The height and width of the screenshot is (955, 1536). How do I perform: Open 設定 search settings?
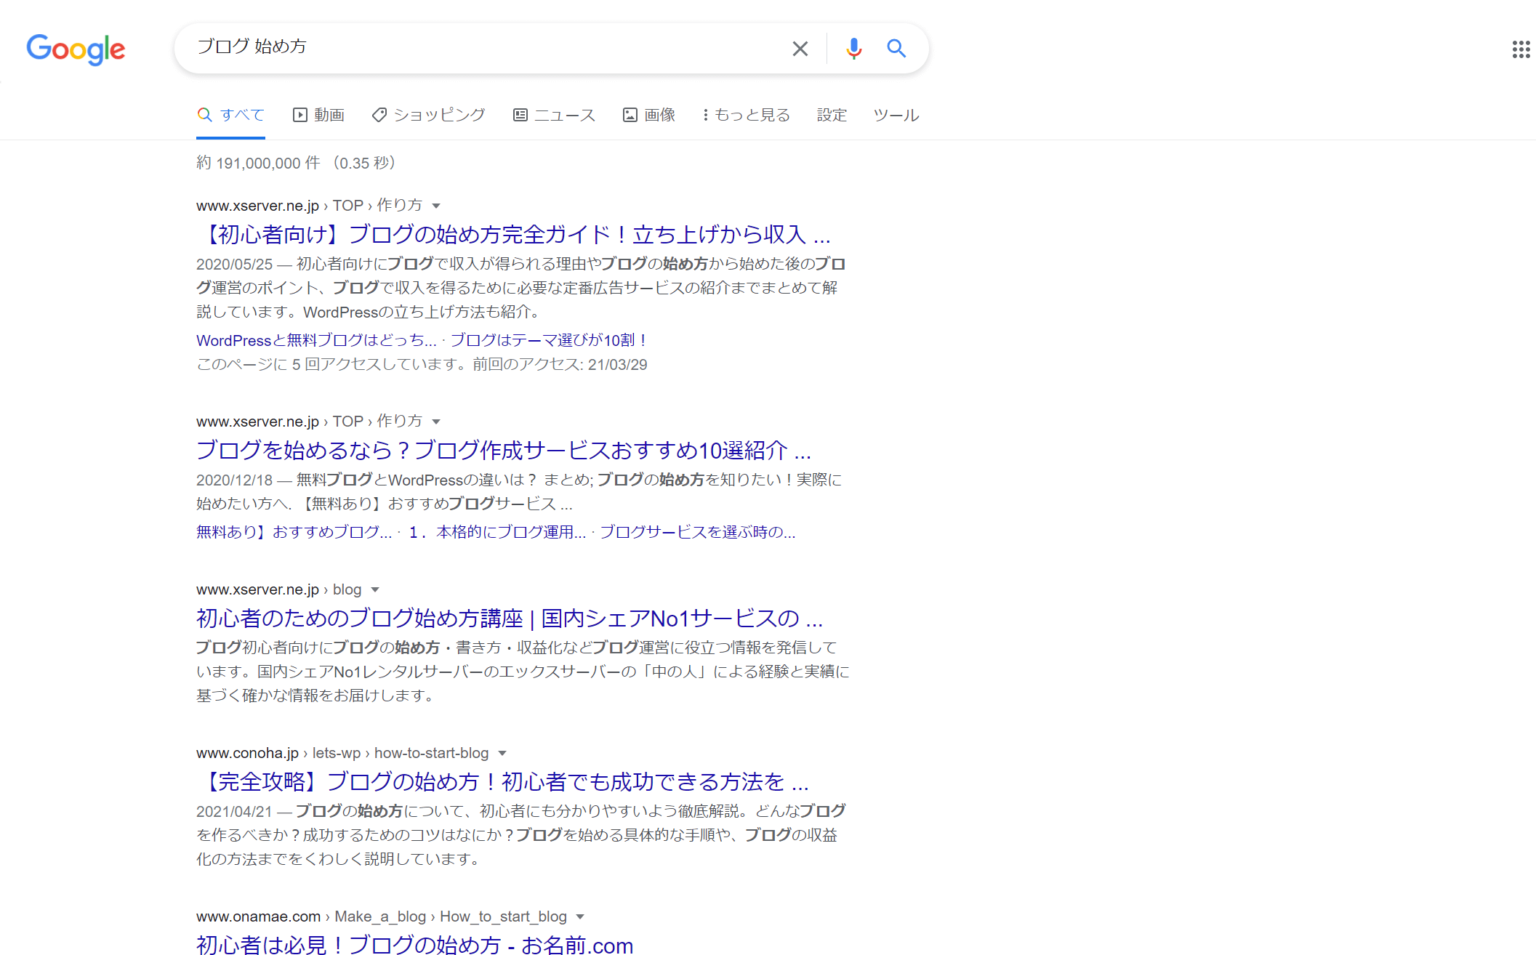coord(832,115)
